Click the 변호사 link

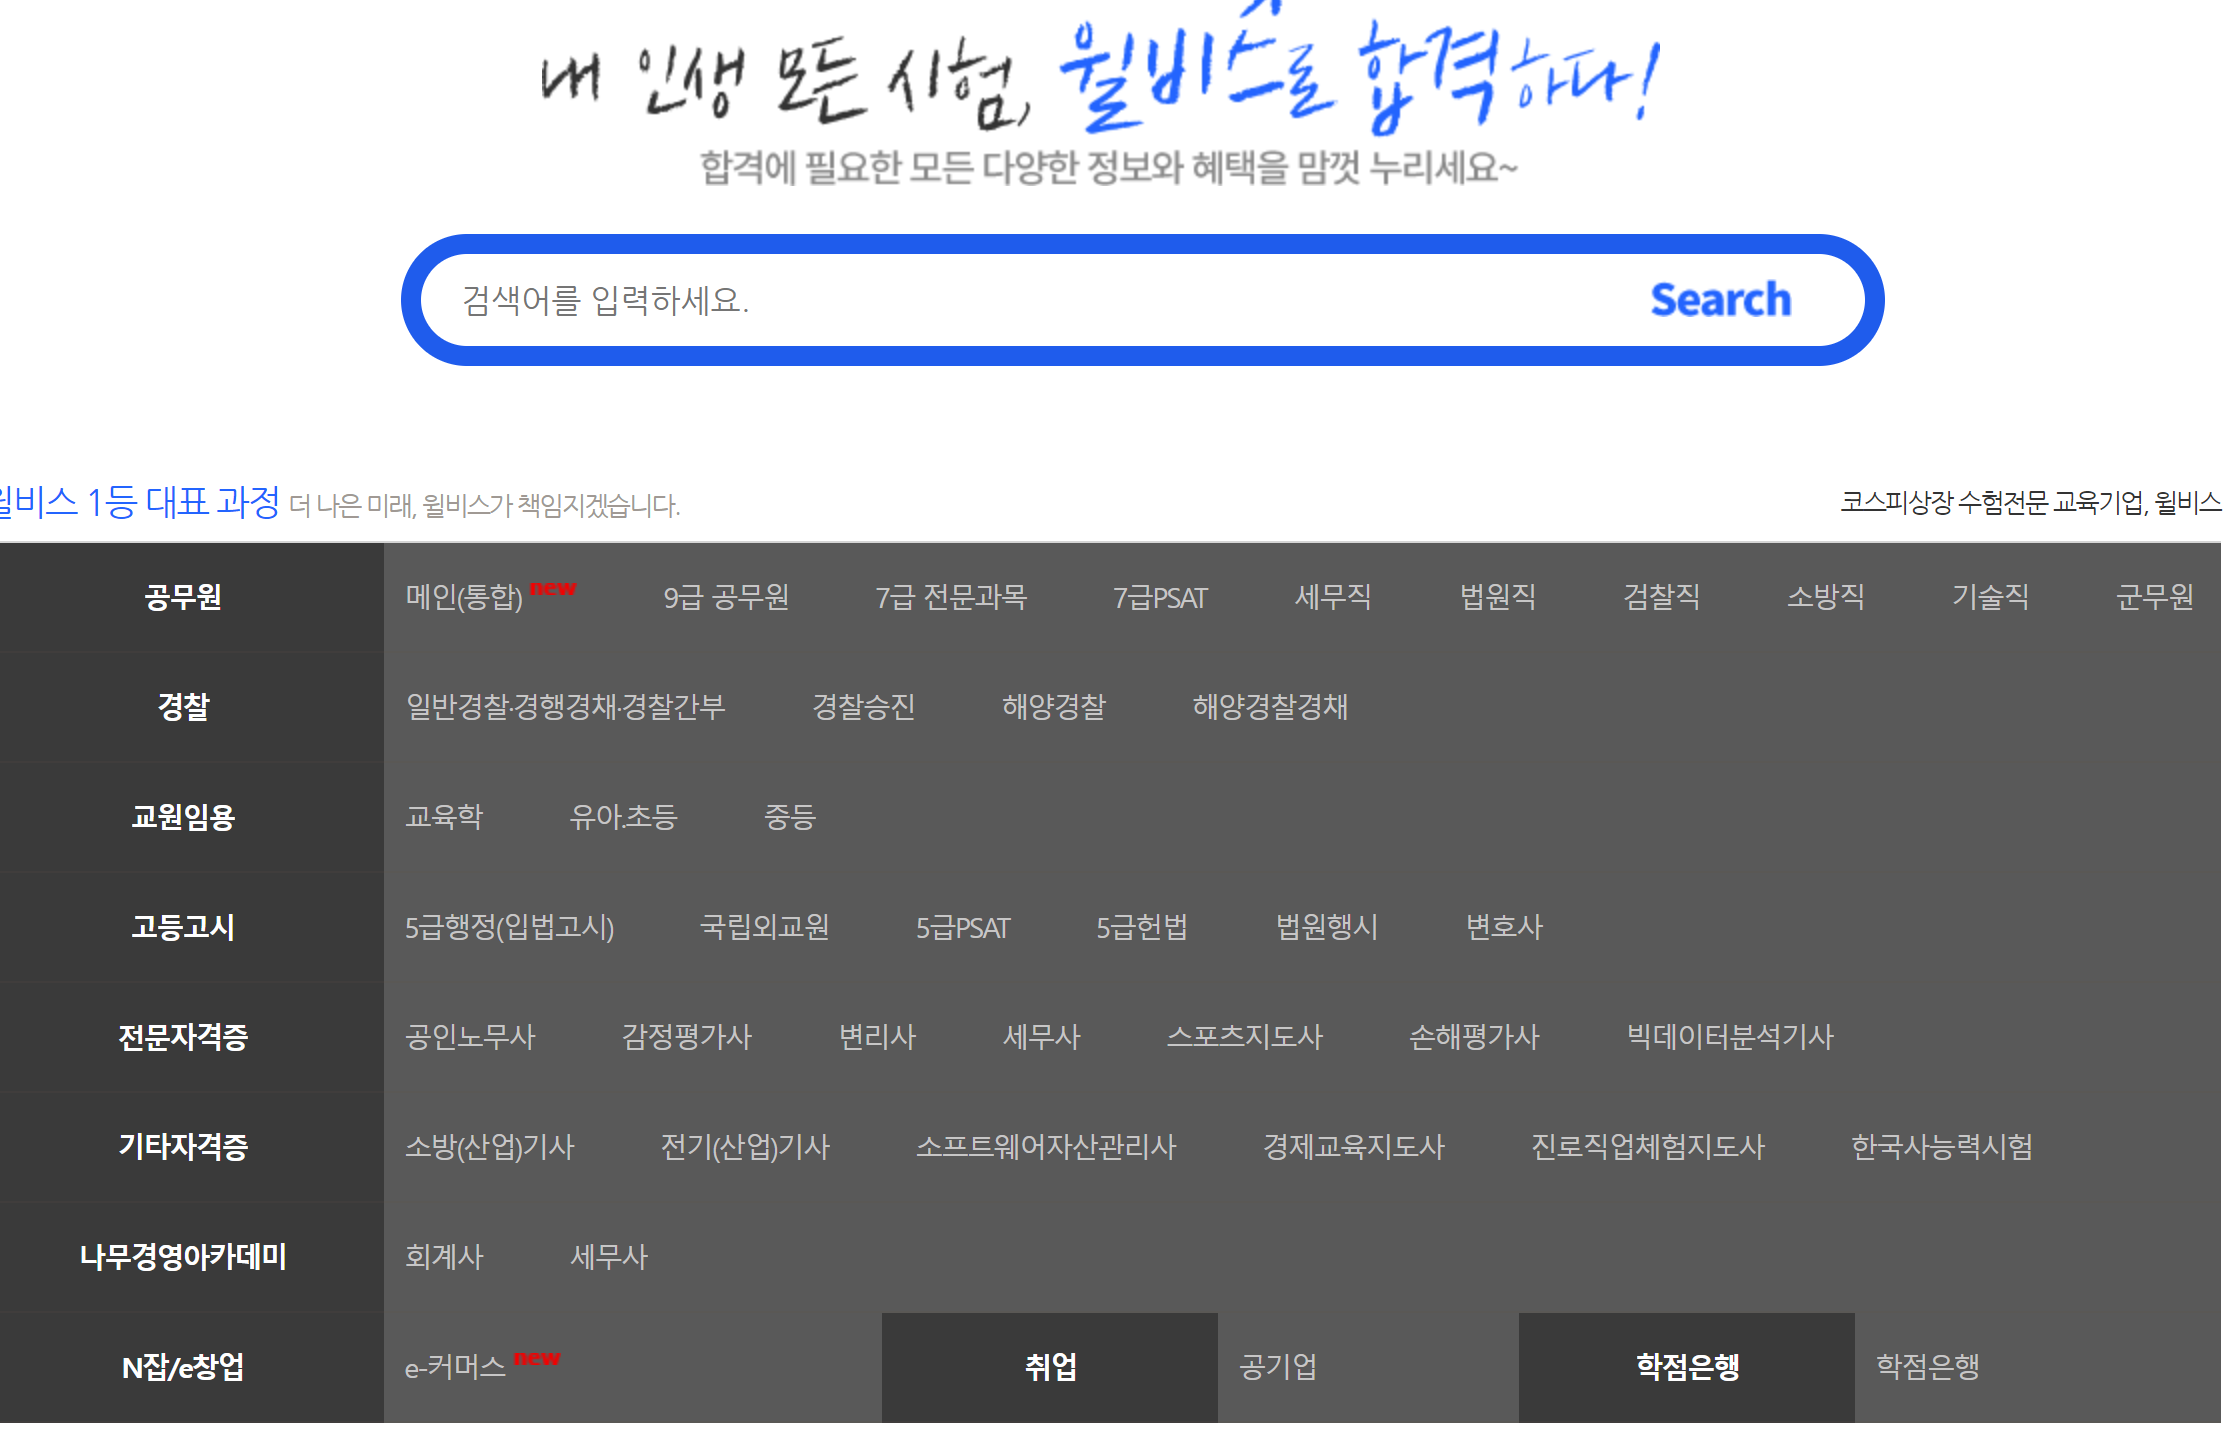click(x=1504, y=927)
